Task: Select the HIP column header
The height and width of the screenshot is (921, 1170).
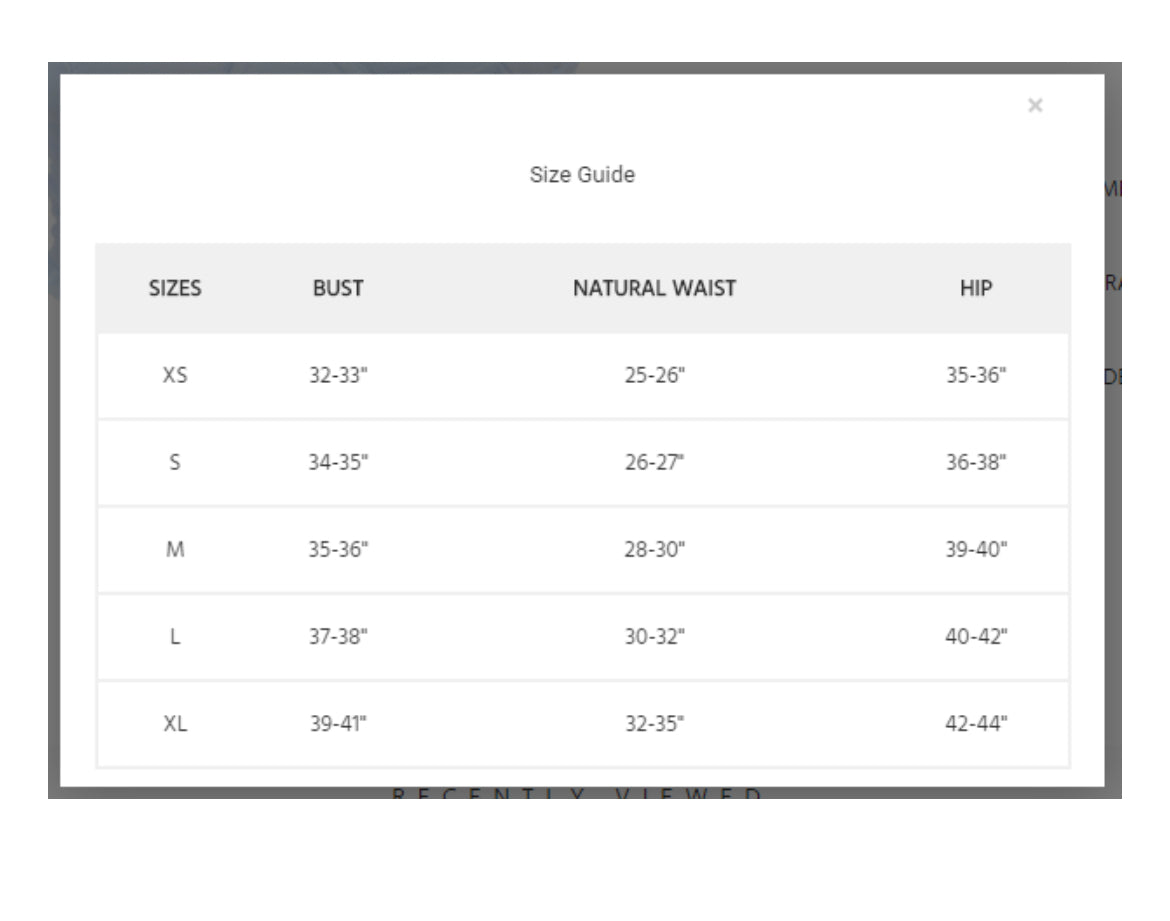Action: [x=976, y=288]
